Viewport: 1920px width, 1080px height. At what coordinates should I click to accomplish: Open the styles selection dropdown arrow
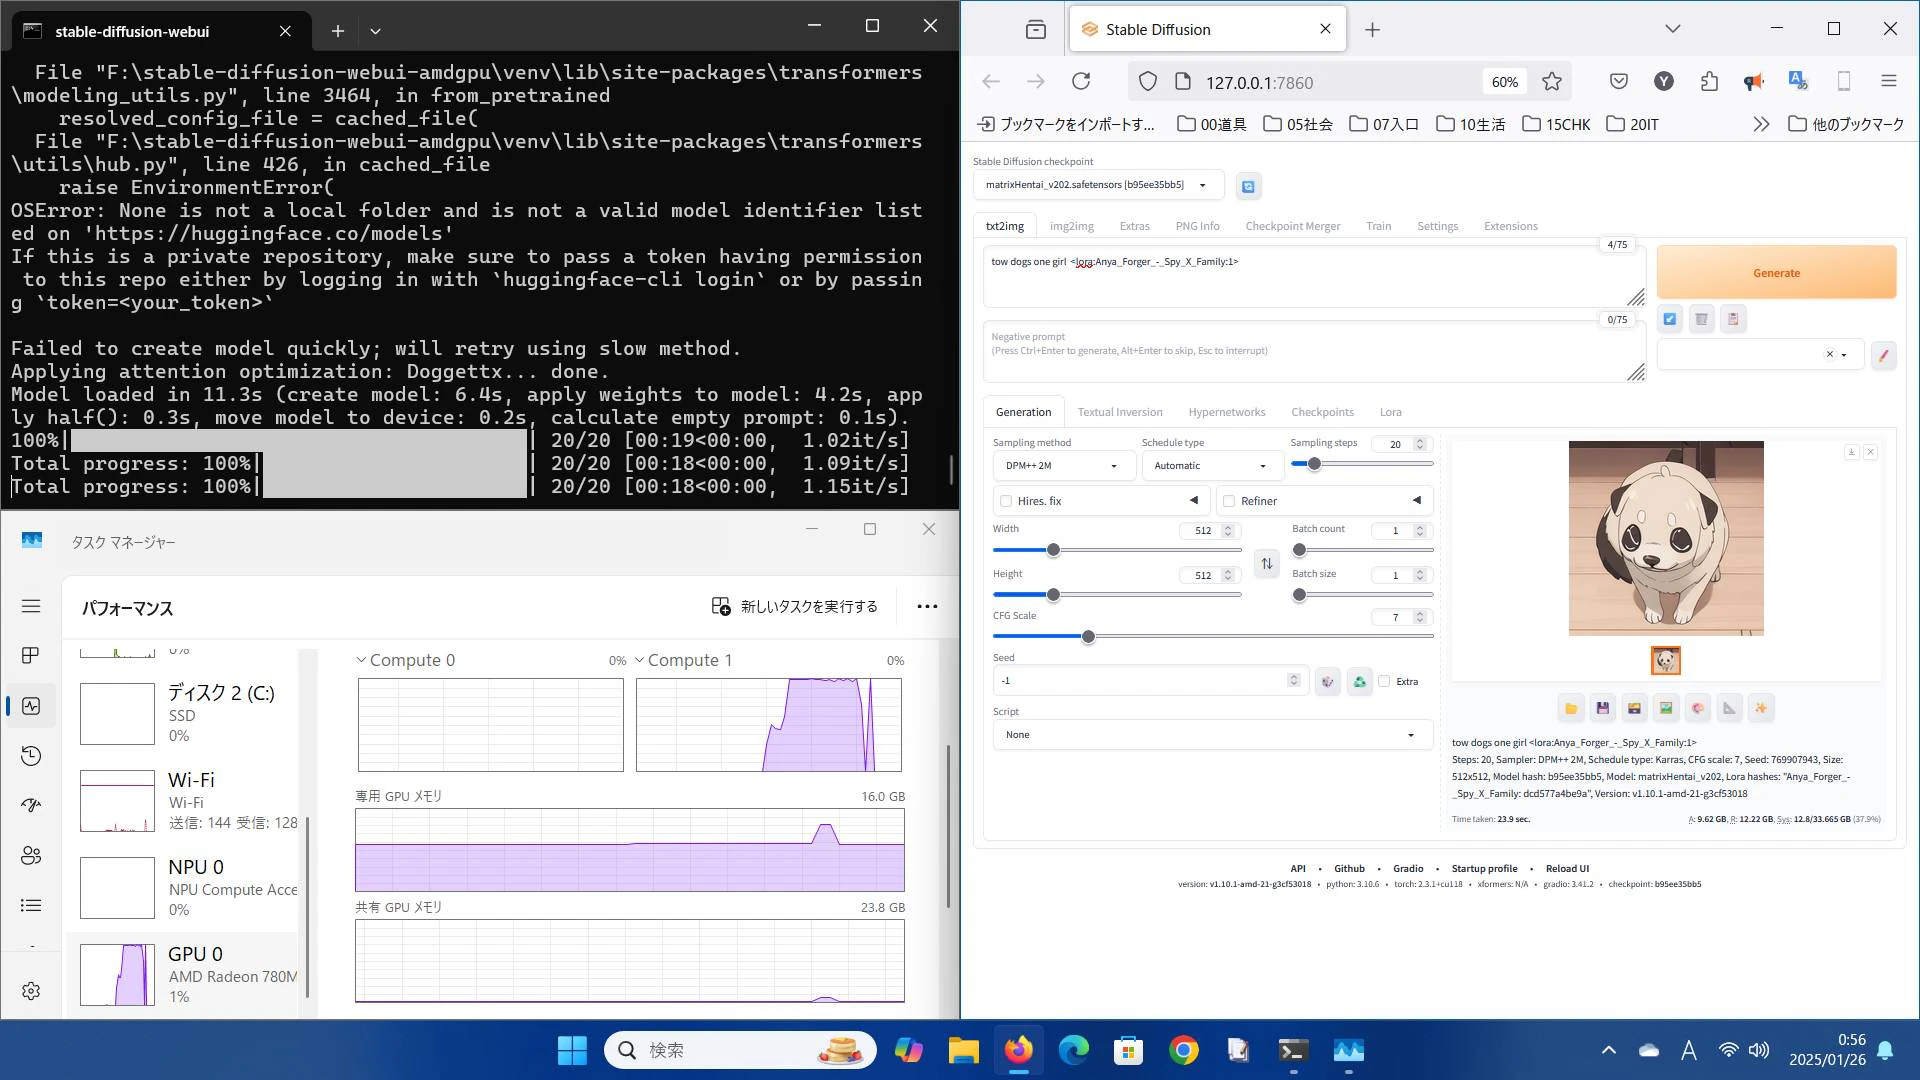pos(1844,355)
